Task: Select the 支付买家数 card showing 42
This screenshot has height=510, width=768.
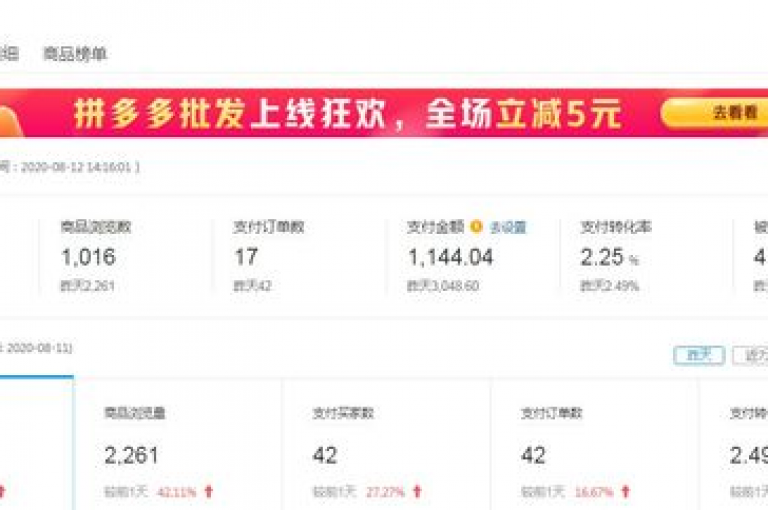Action: (386, 445)
